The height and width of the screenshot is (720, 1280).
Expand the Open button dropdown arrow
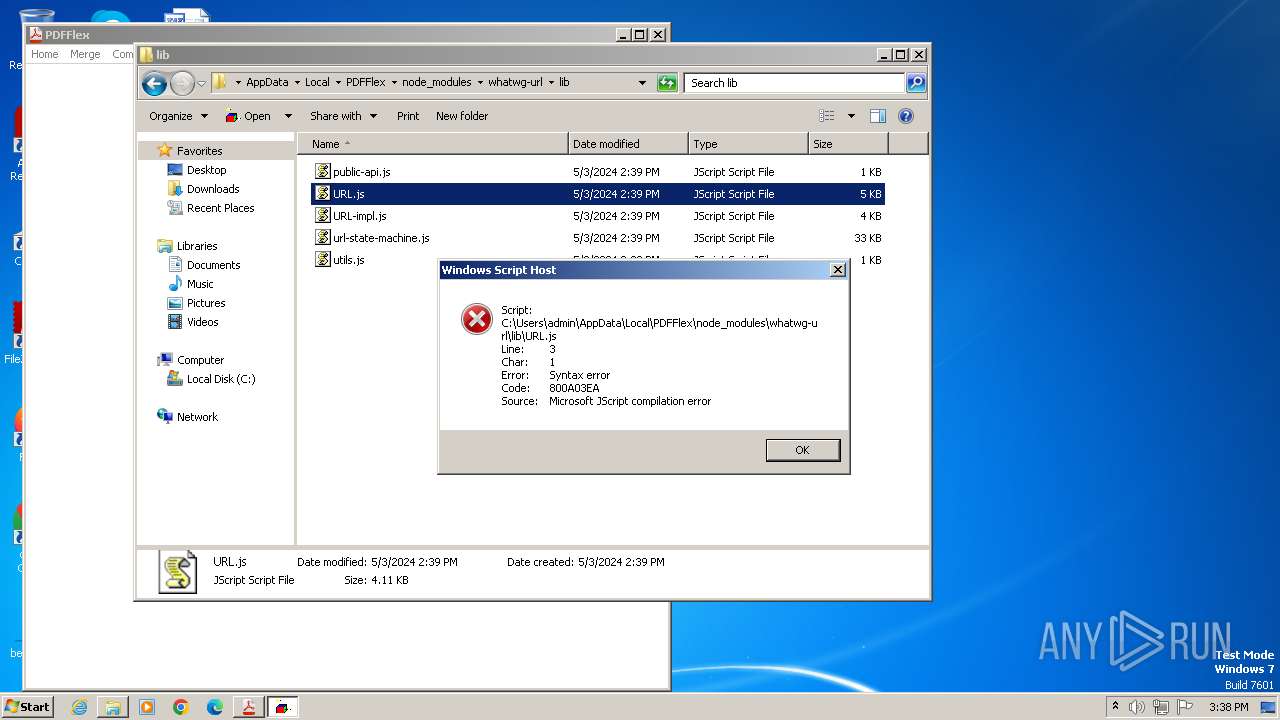(288, 116)
